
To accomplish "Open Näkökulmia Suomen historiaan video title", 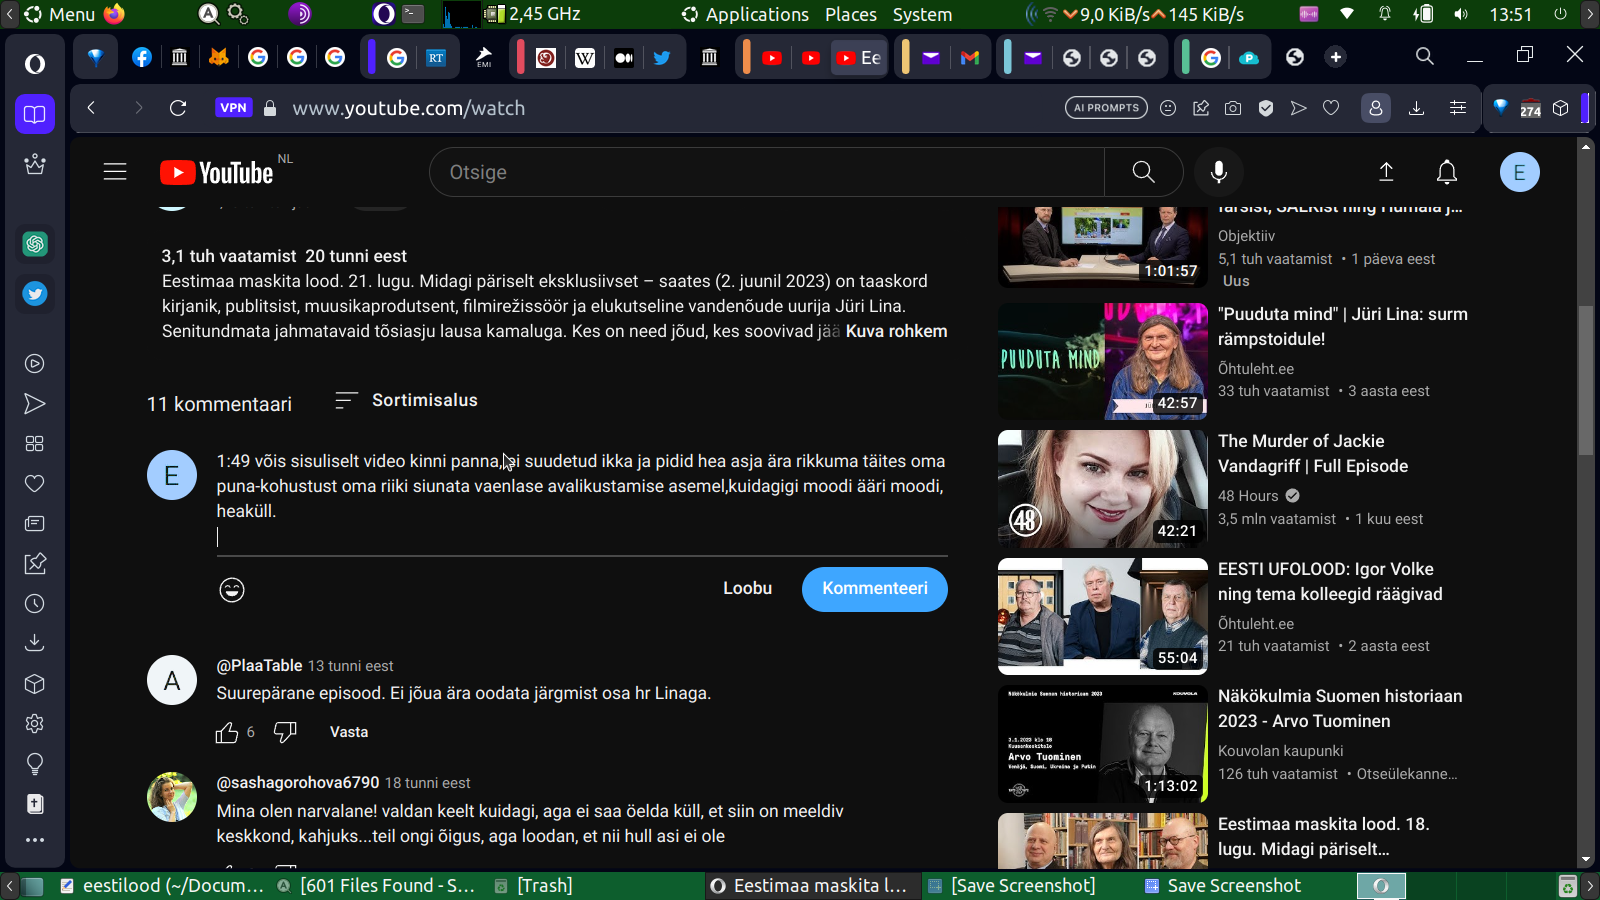I will [x=1340, y=709].
